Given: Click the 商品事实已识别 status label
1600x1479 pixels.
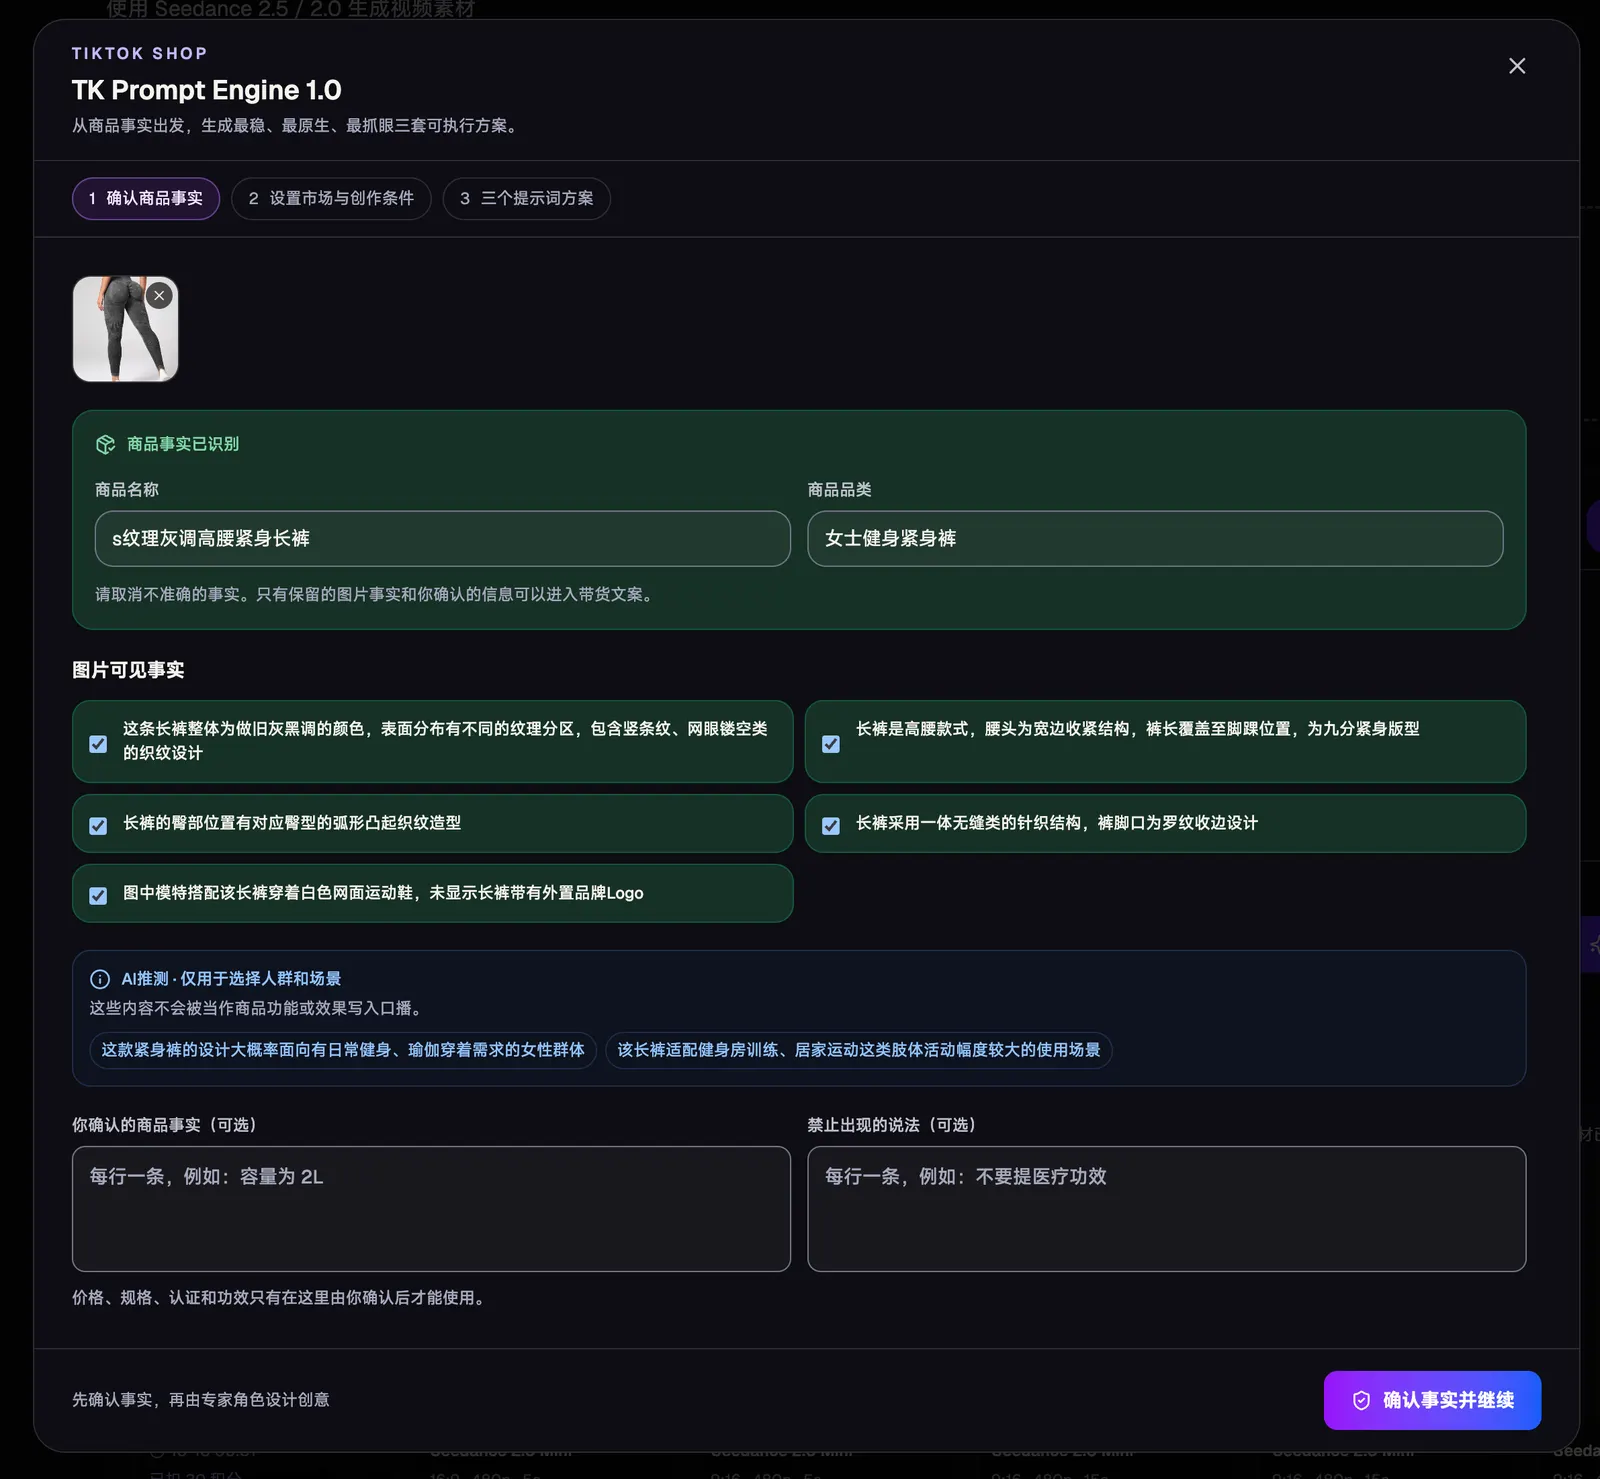Looking at the screenshot, I should [183, 444].
